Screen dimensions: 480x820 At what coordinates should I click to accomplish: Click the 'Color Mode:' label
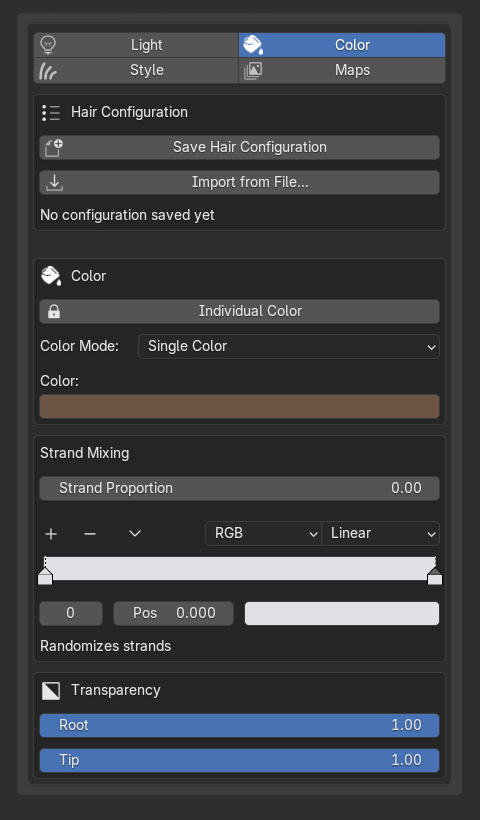click(x=79, y=346)
